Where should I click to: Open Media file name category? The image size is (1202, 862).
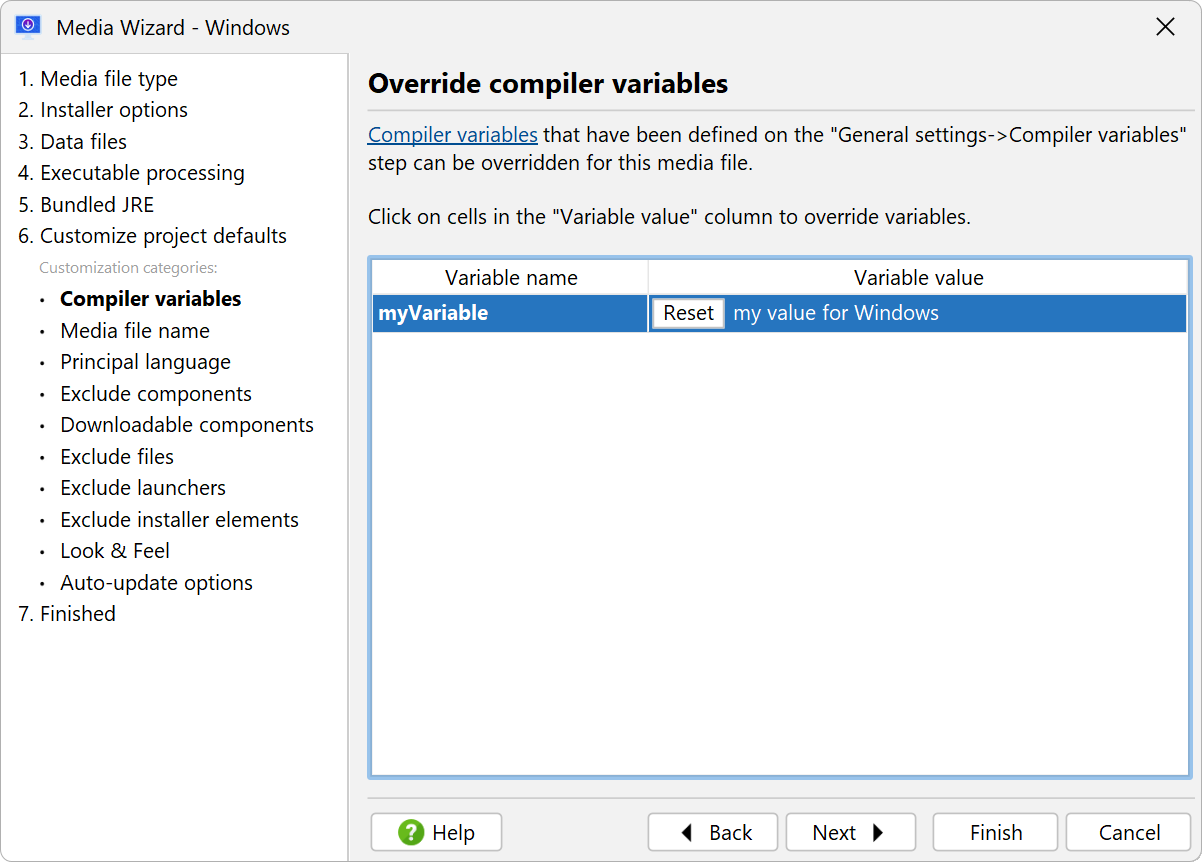tap(135, 331)
